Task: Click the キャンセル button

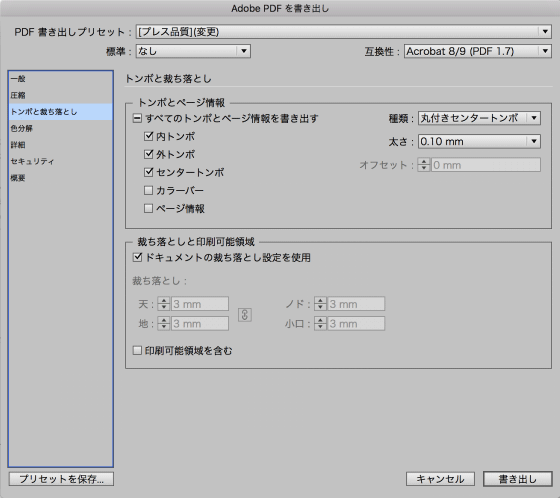Action: click(440, 479)
